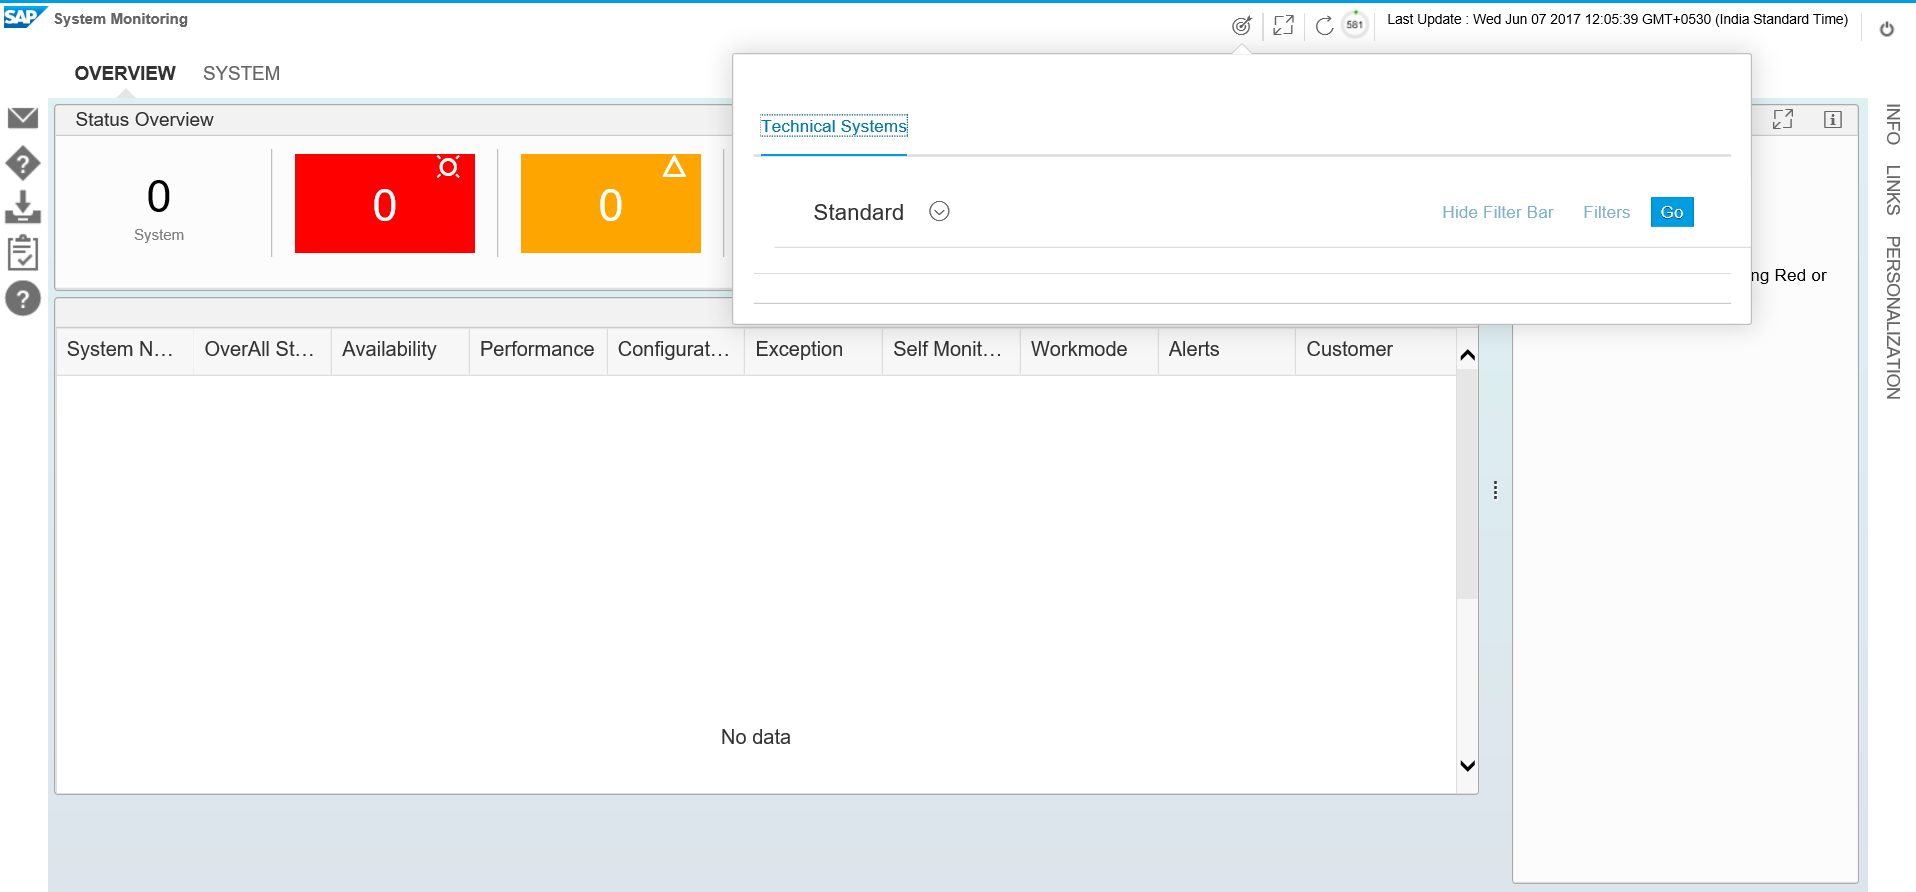Click the 581 auto-refresh countdown indicator
This screenshot has height=892, width=1916.
(x=1355, y=25)
